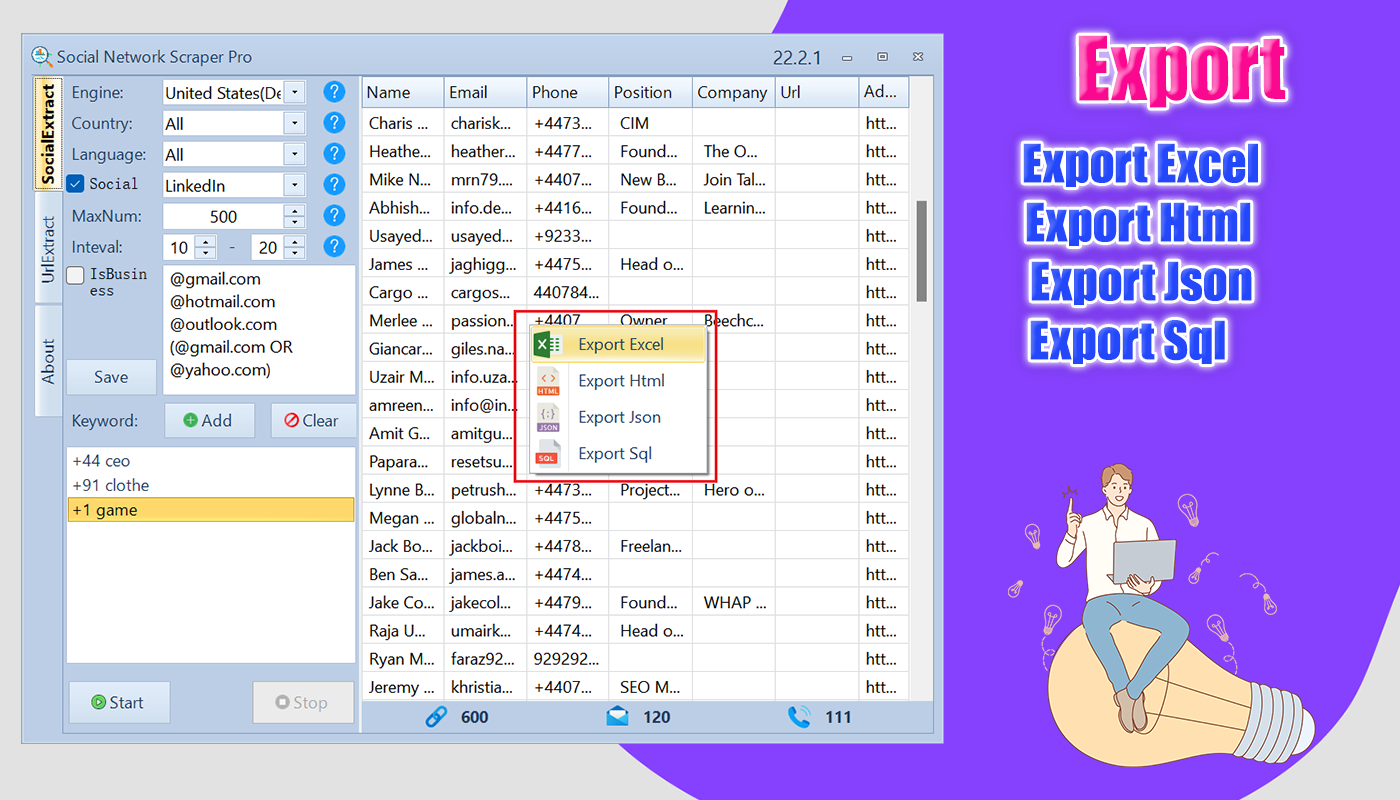This screenshot has width=1400, height=800.
Task: Click the JSON export icon
Action: (547, 417)
